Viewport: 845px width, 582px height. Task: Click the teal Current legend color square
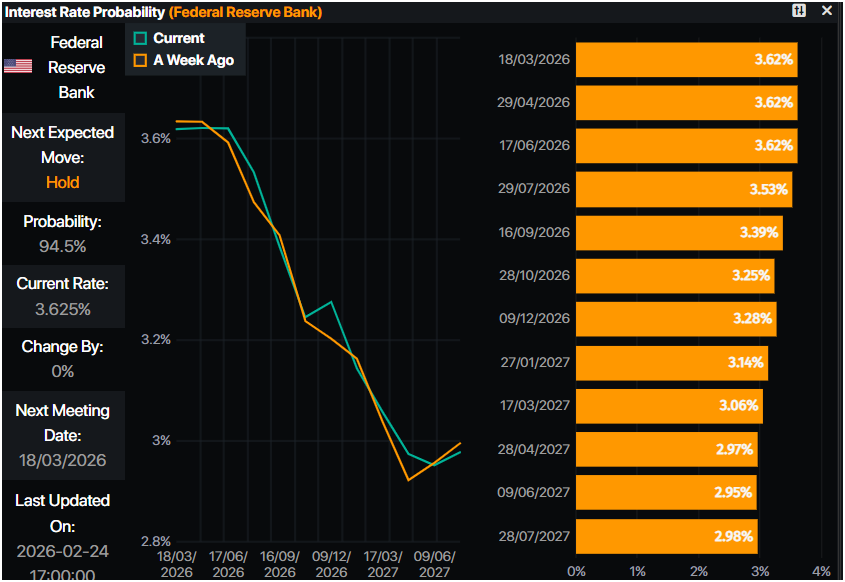[140, 38]
